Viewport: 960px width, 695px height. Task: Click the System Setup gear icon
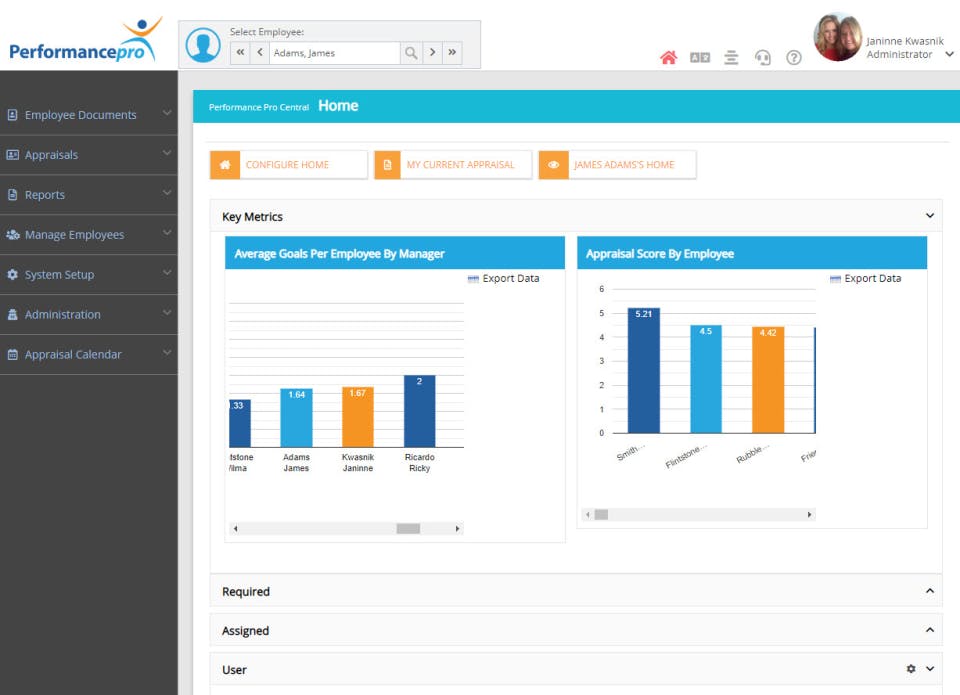pos(13,274)
